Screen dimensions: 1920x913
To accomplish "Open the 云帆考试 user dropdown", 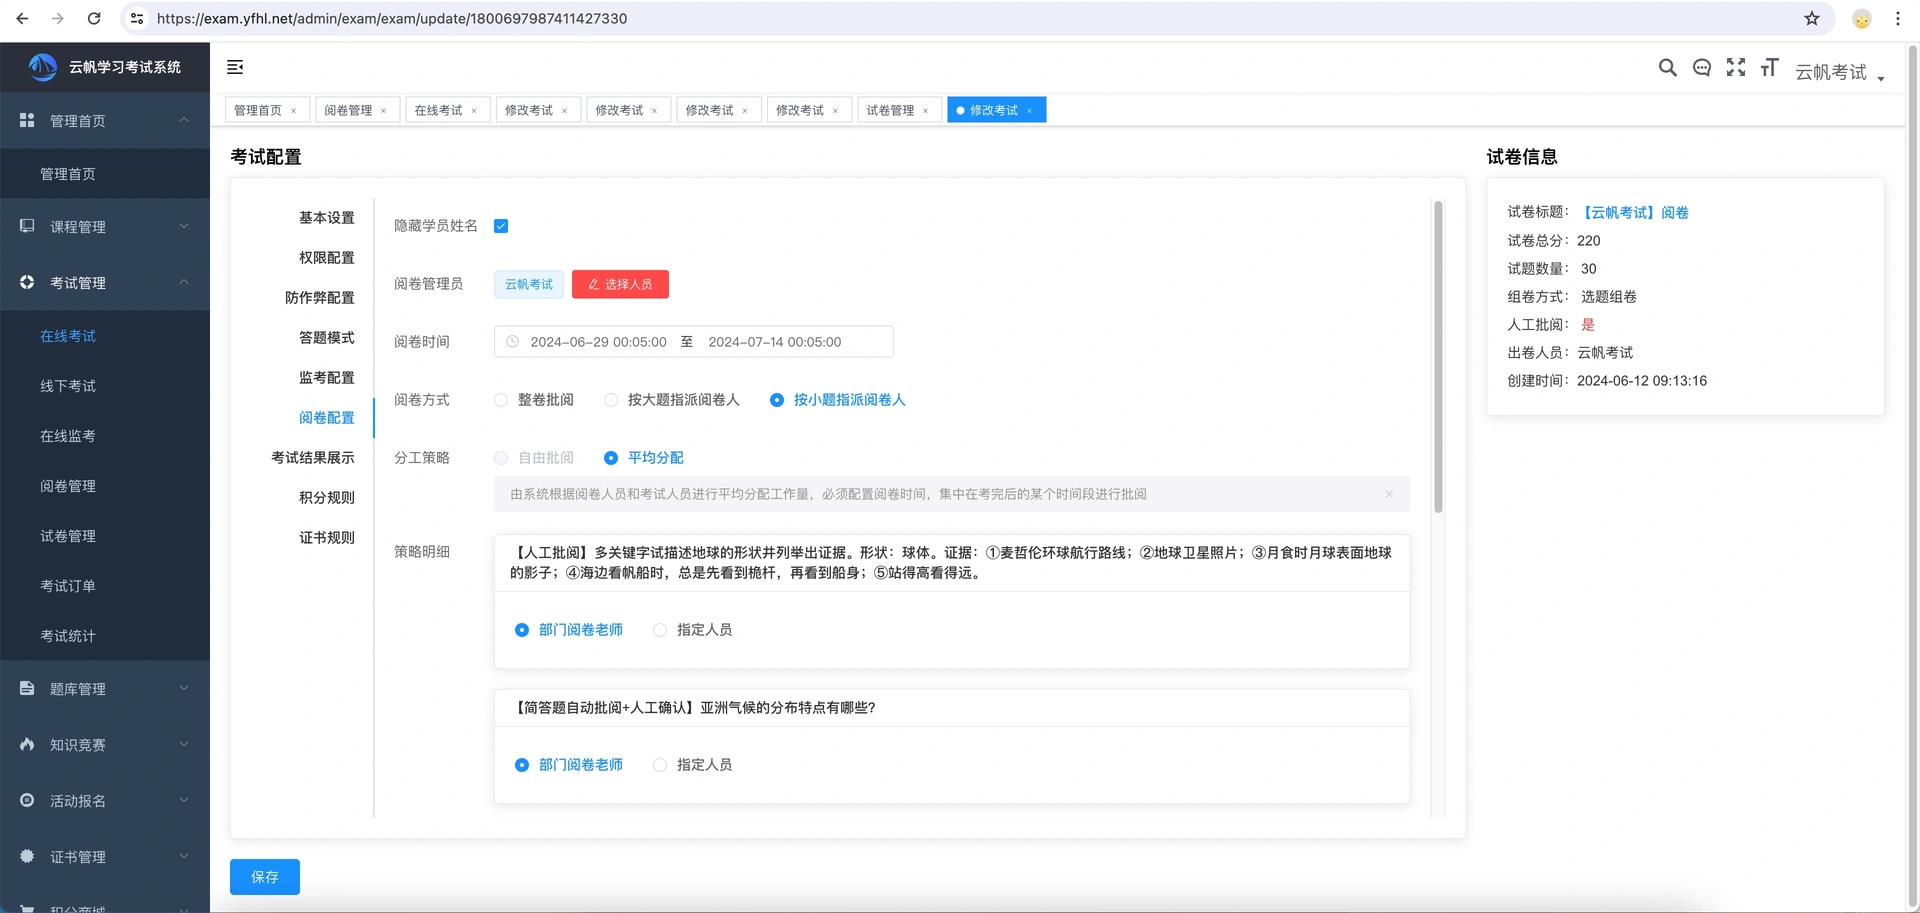I will click(1840, 72).
